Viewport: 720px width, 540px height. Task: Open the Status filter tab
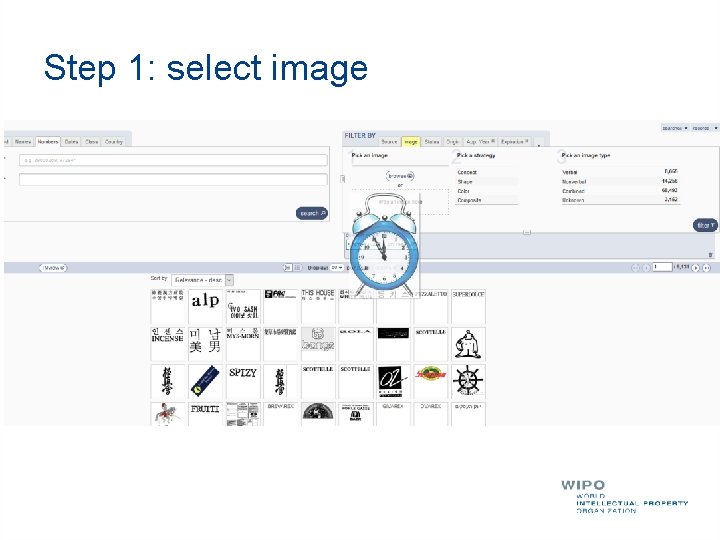[432, 142]
